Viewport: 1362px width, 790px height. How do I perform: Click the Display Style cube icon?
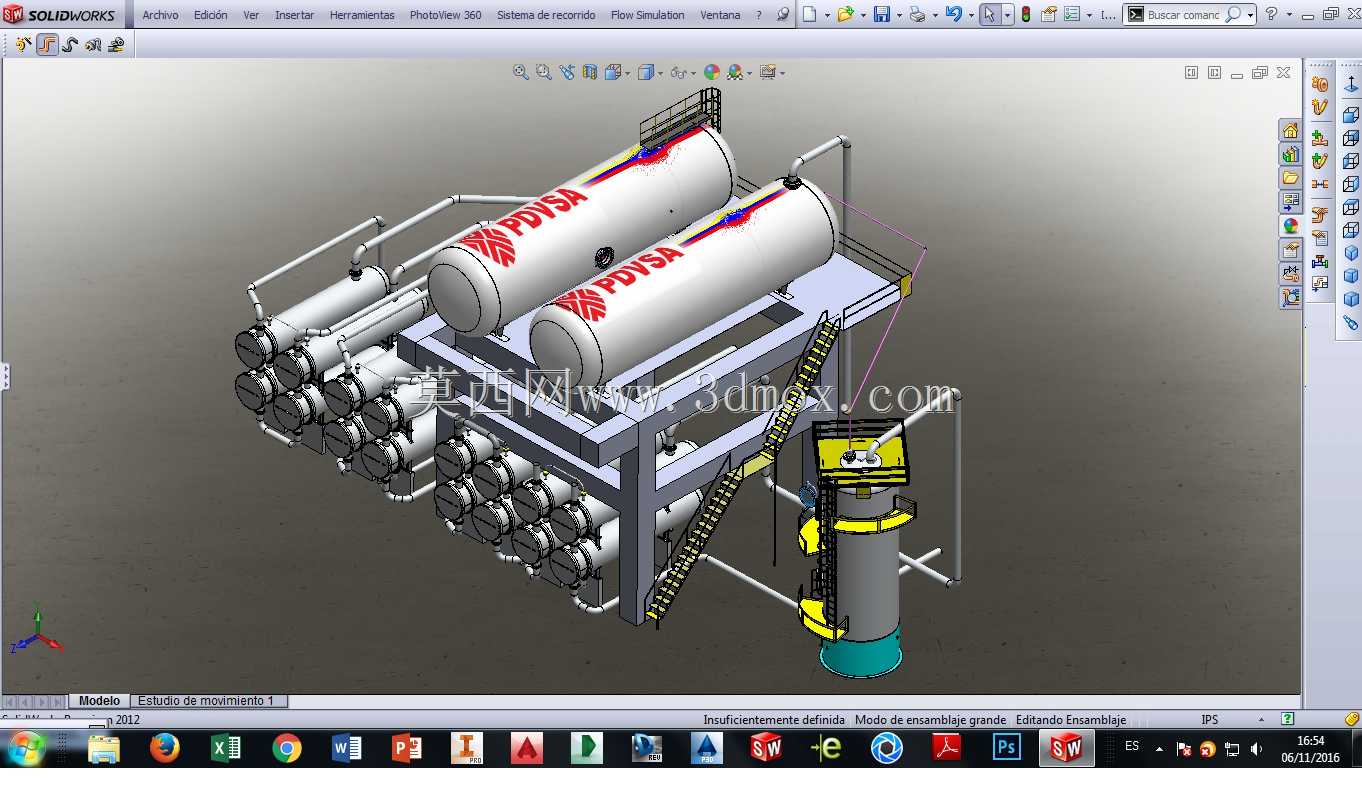pos(645,72)
